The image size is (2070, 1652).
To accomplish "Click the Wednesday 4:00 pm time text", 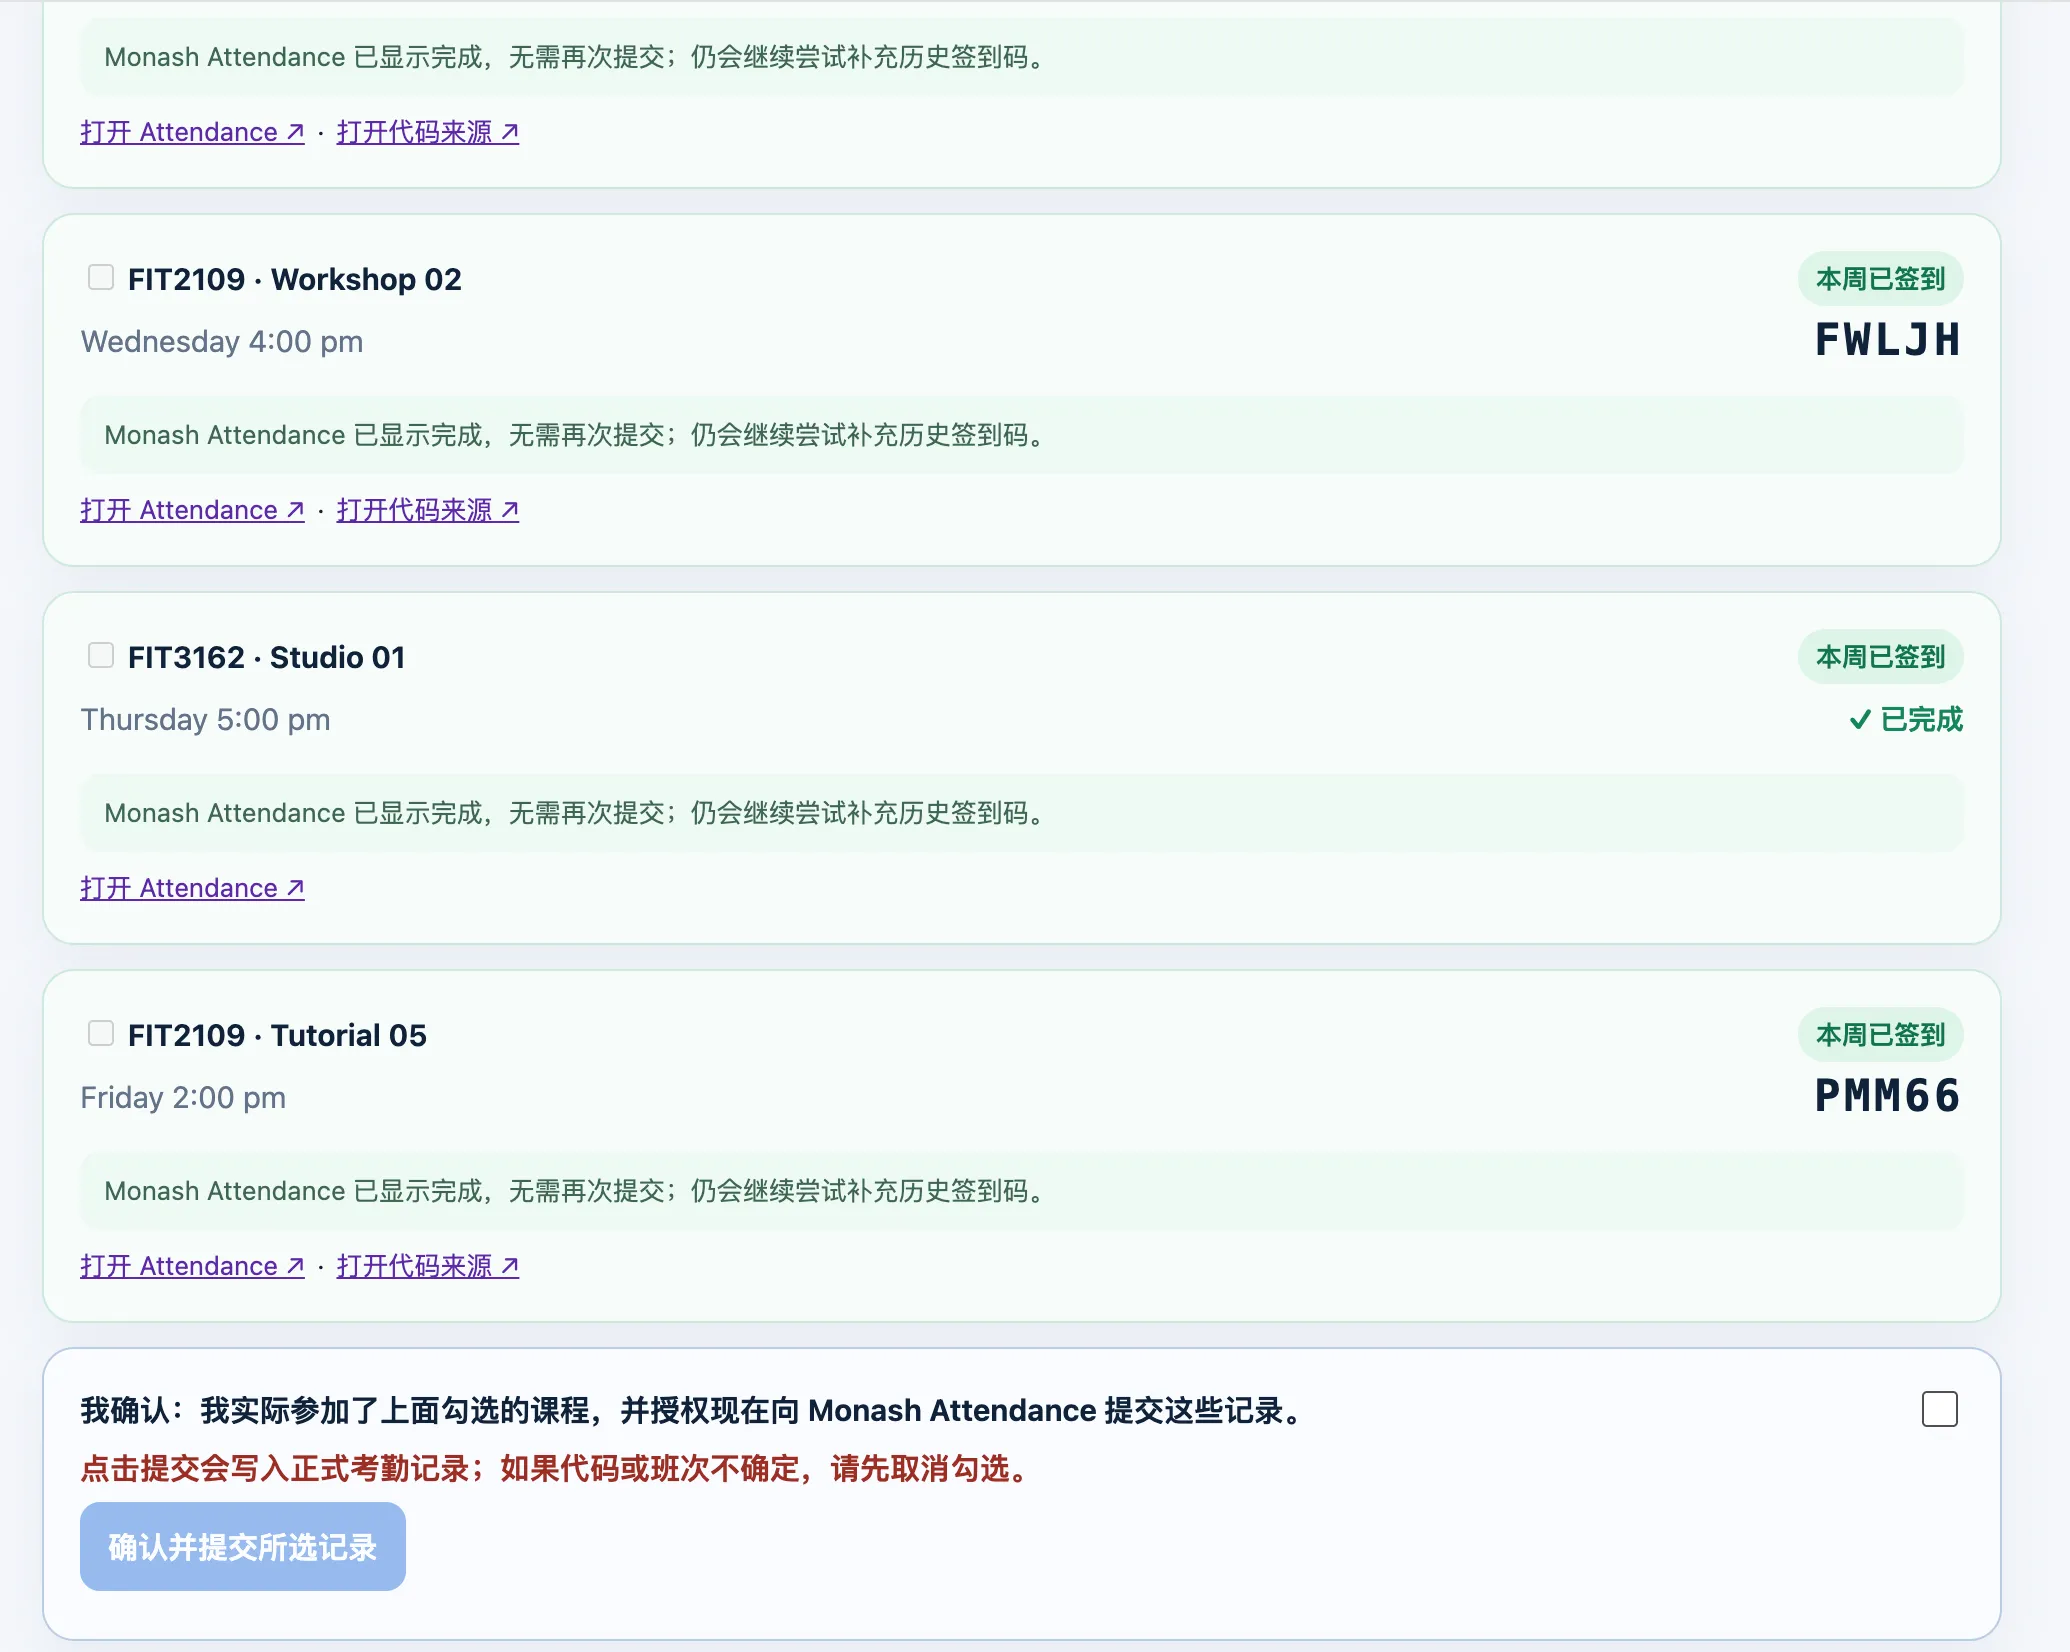I will click(x=222, y=342).
